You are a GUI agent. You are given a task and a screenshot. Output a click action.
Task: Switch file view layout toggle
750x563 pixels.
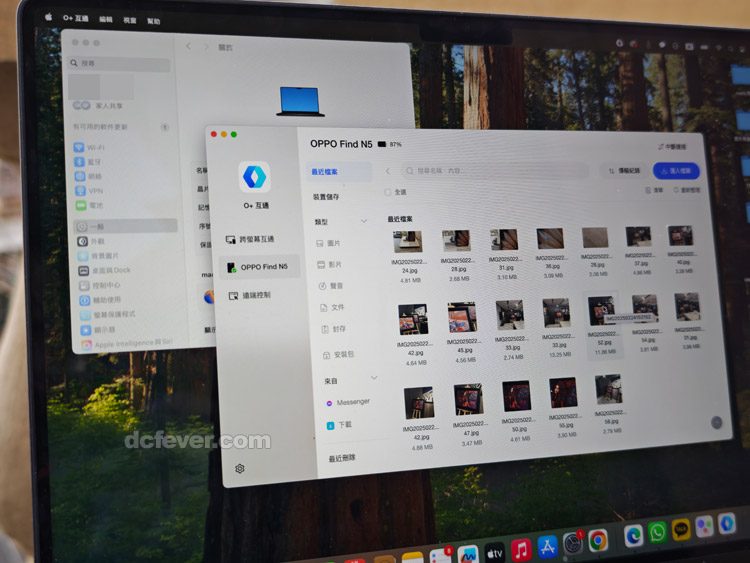[x=654, y=190]
